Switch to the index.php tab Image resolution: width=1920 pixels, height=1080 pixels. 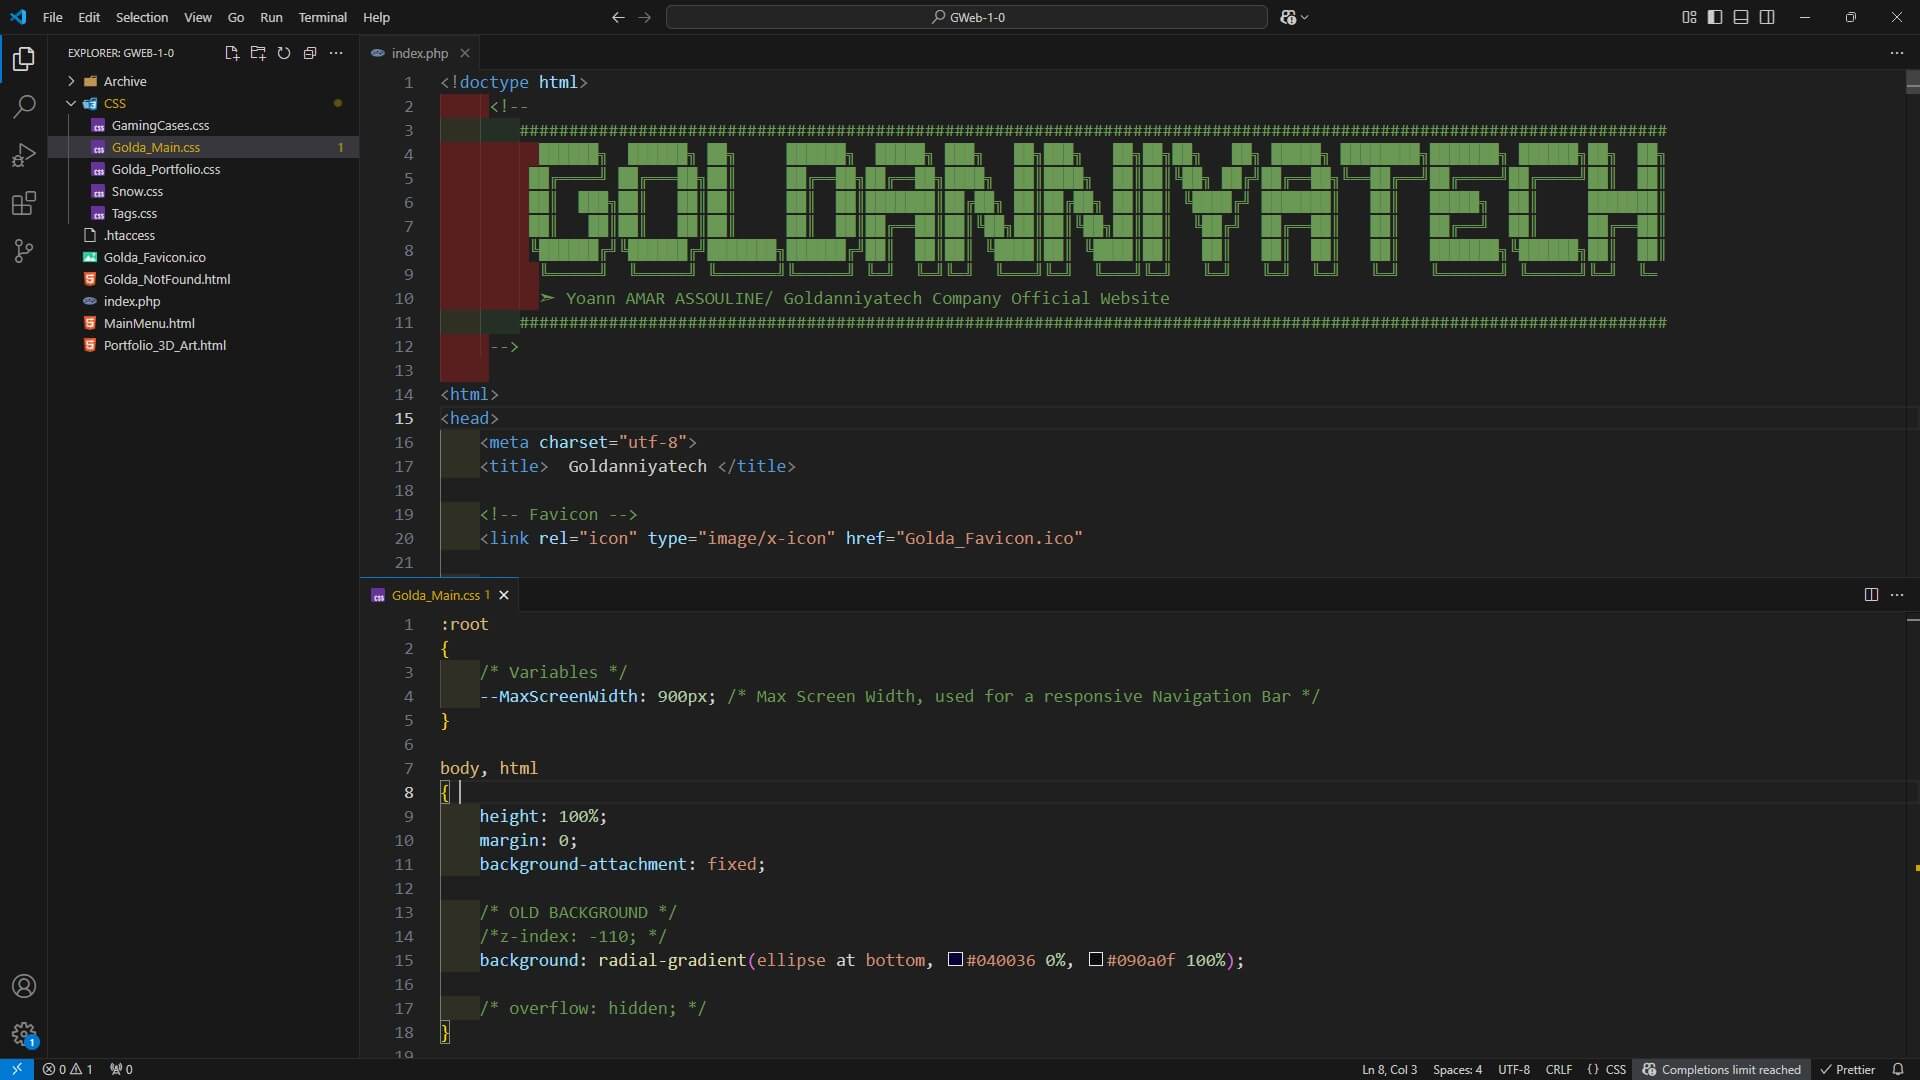418,53
